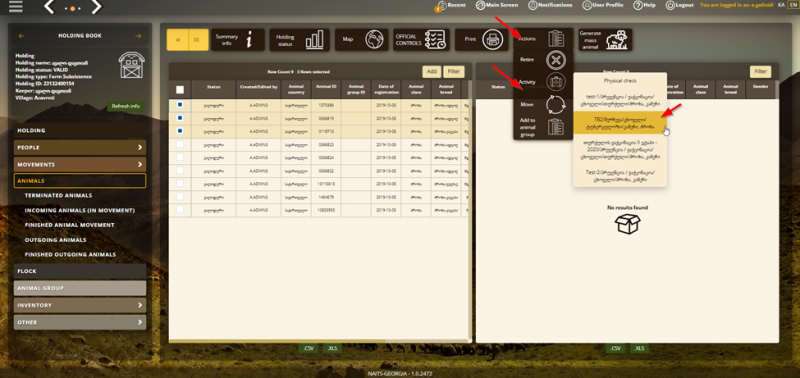This screenshot has height=378, width=800.
Task: Expand the MOVEMENTS section
Action: (80, 165)
